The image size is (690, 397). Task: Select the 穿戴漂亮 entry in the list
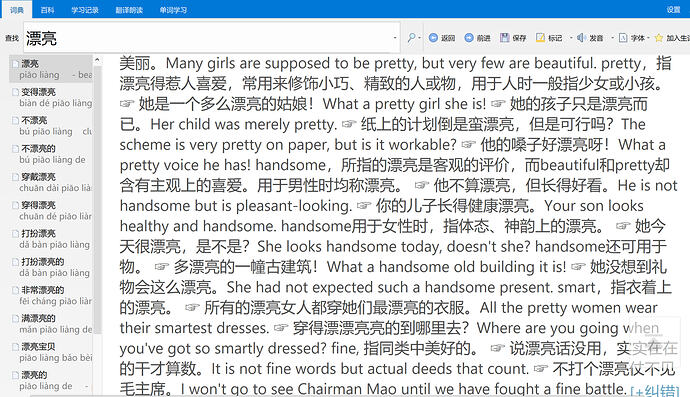51,182
